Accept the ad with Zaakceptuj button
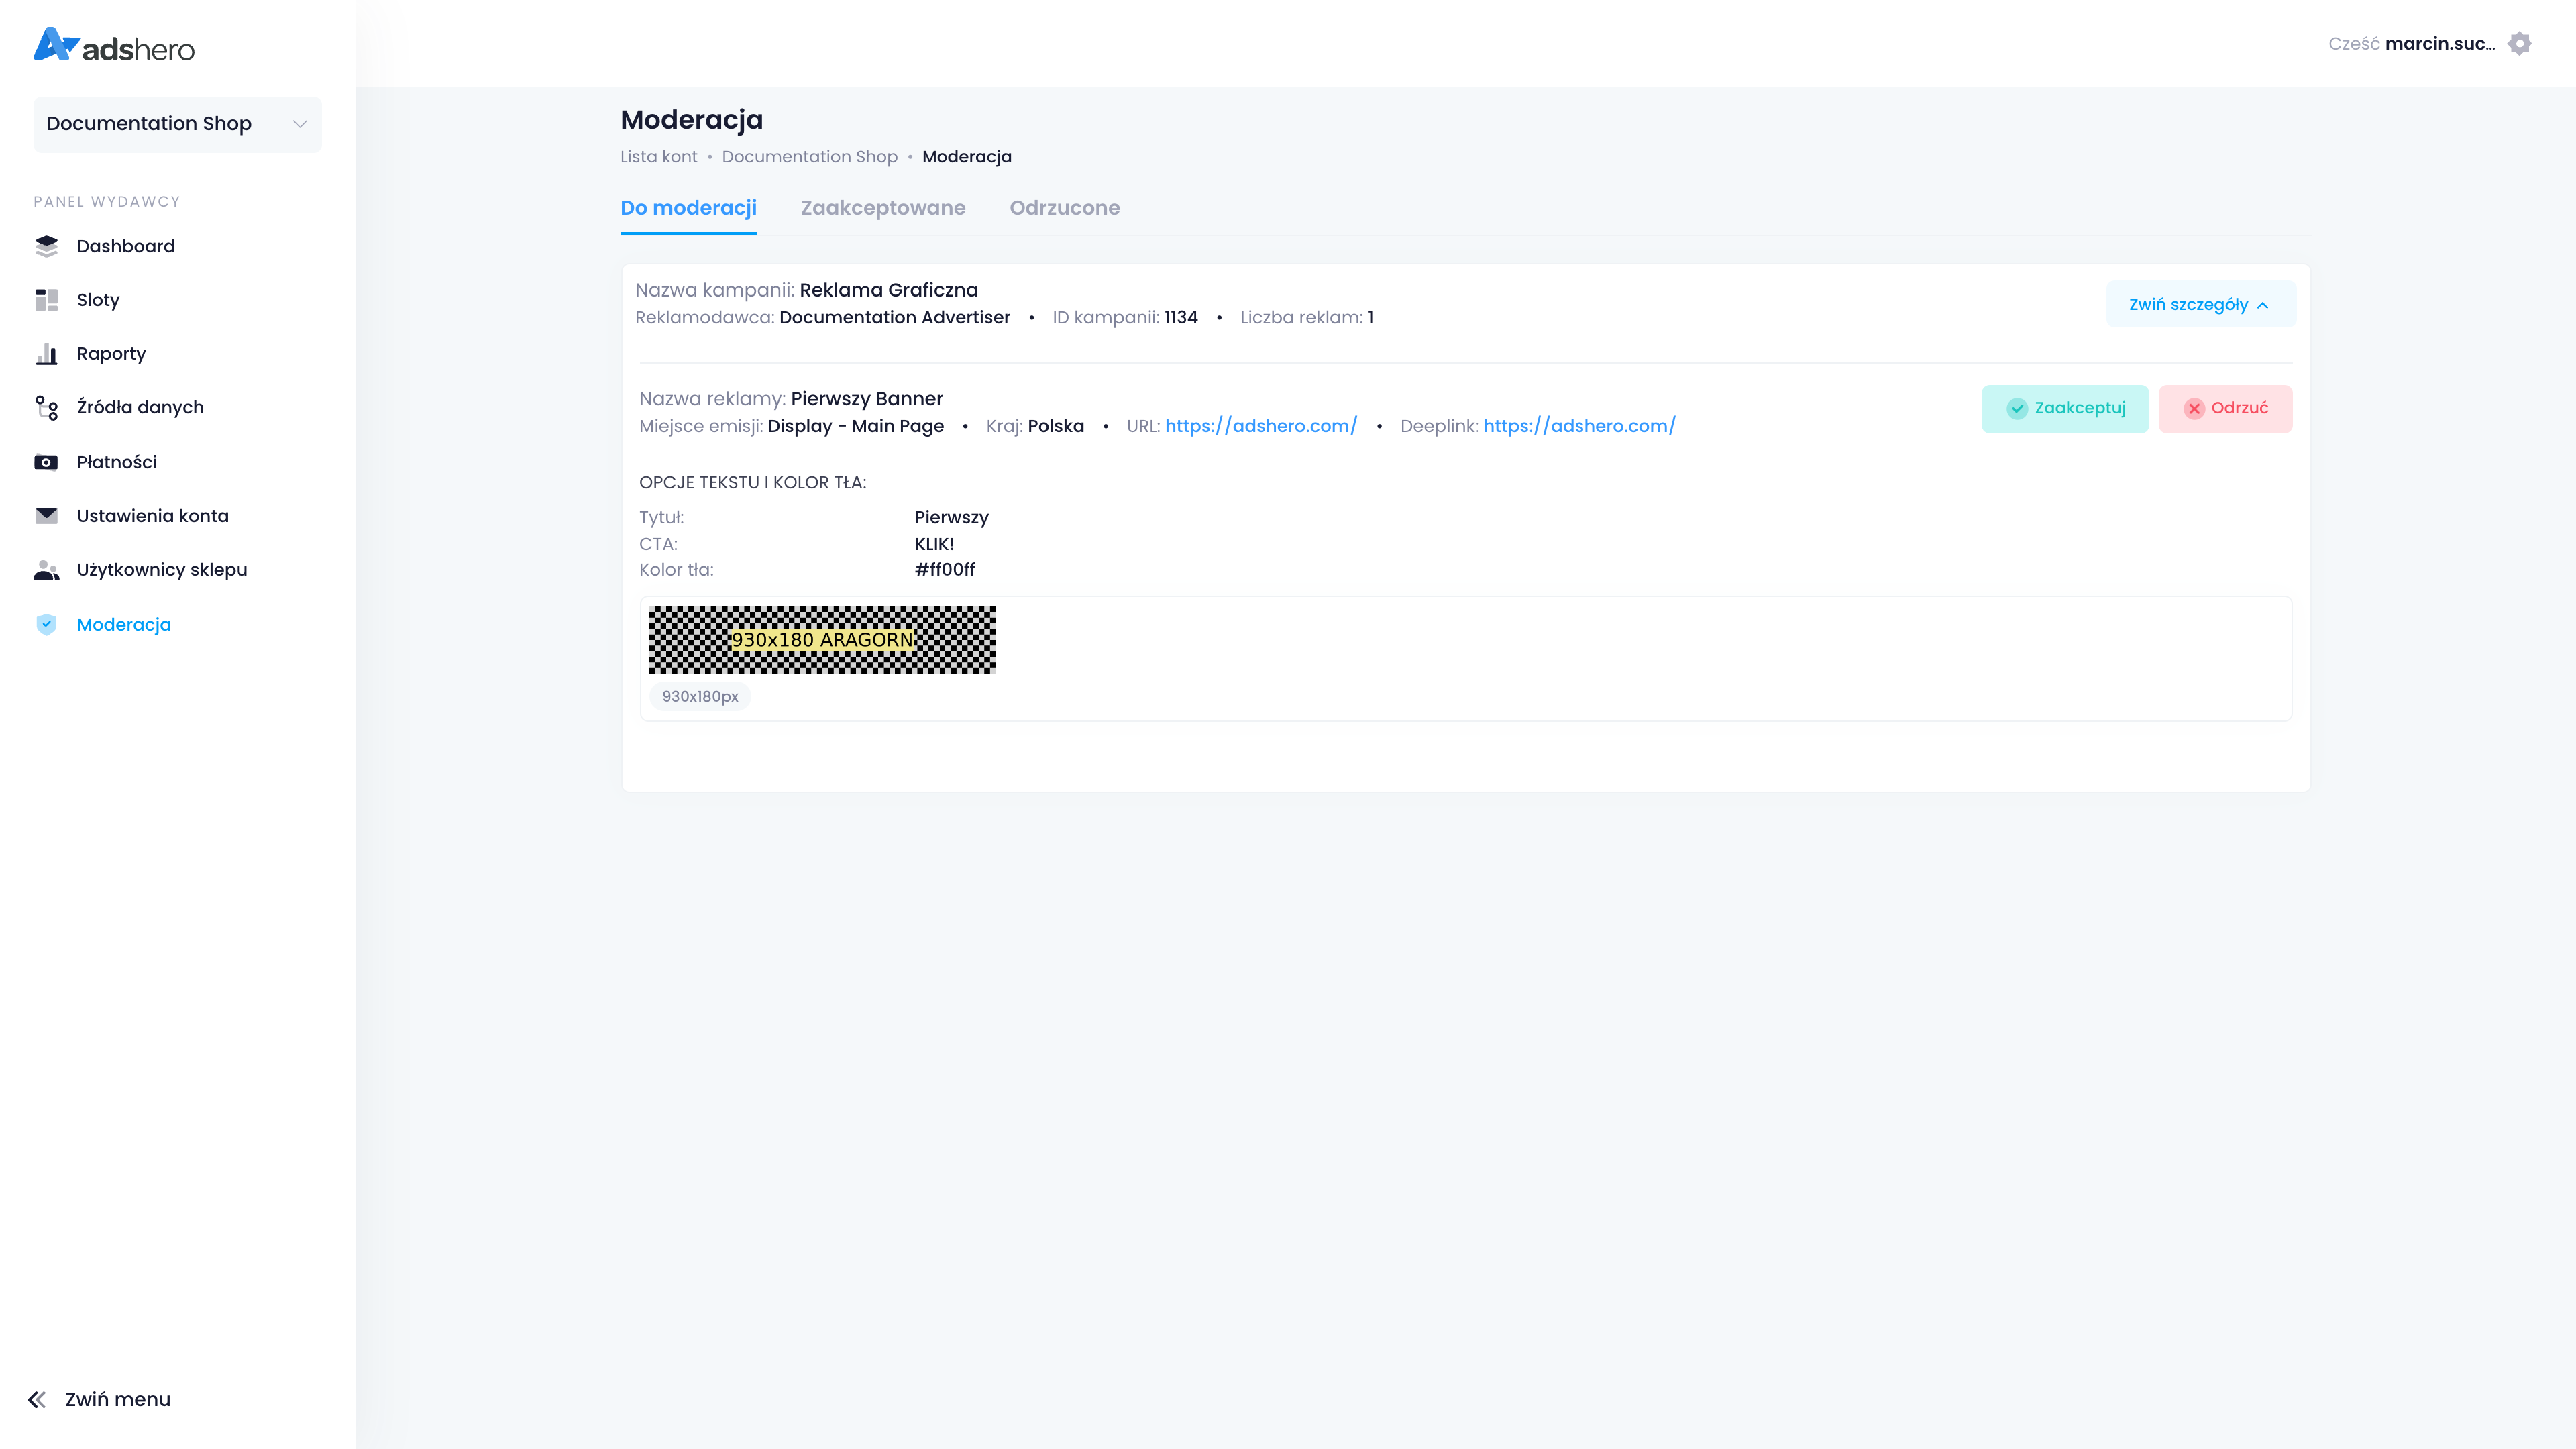 [2064, 408]
